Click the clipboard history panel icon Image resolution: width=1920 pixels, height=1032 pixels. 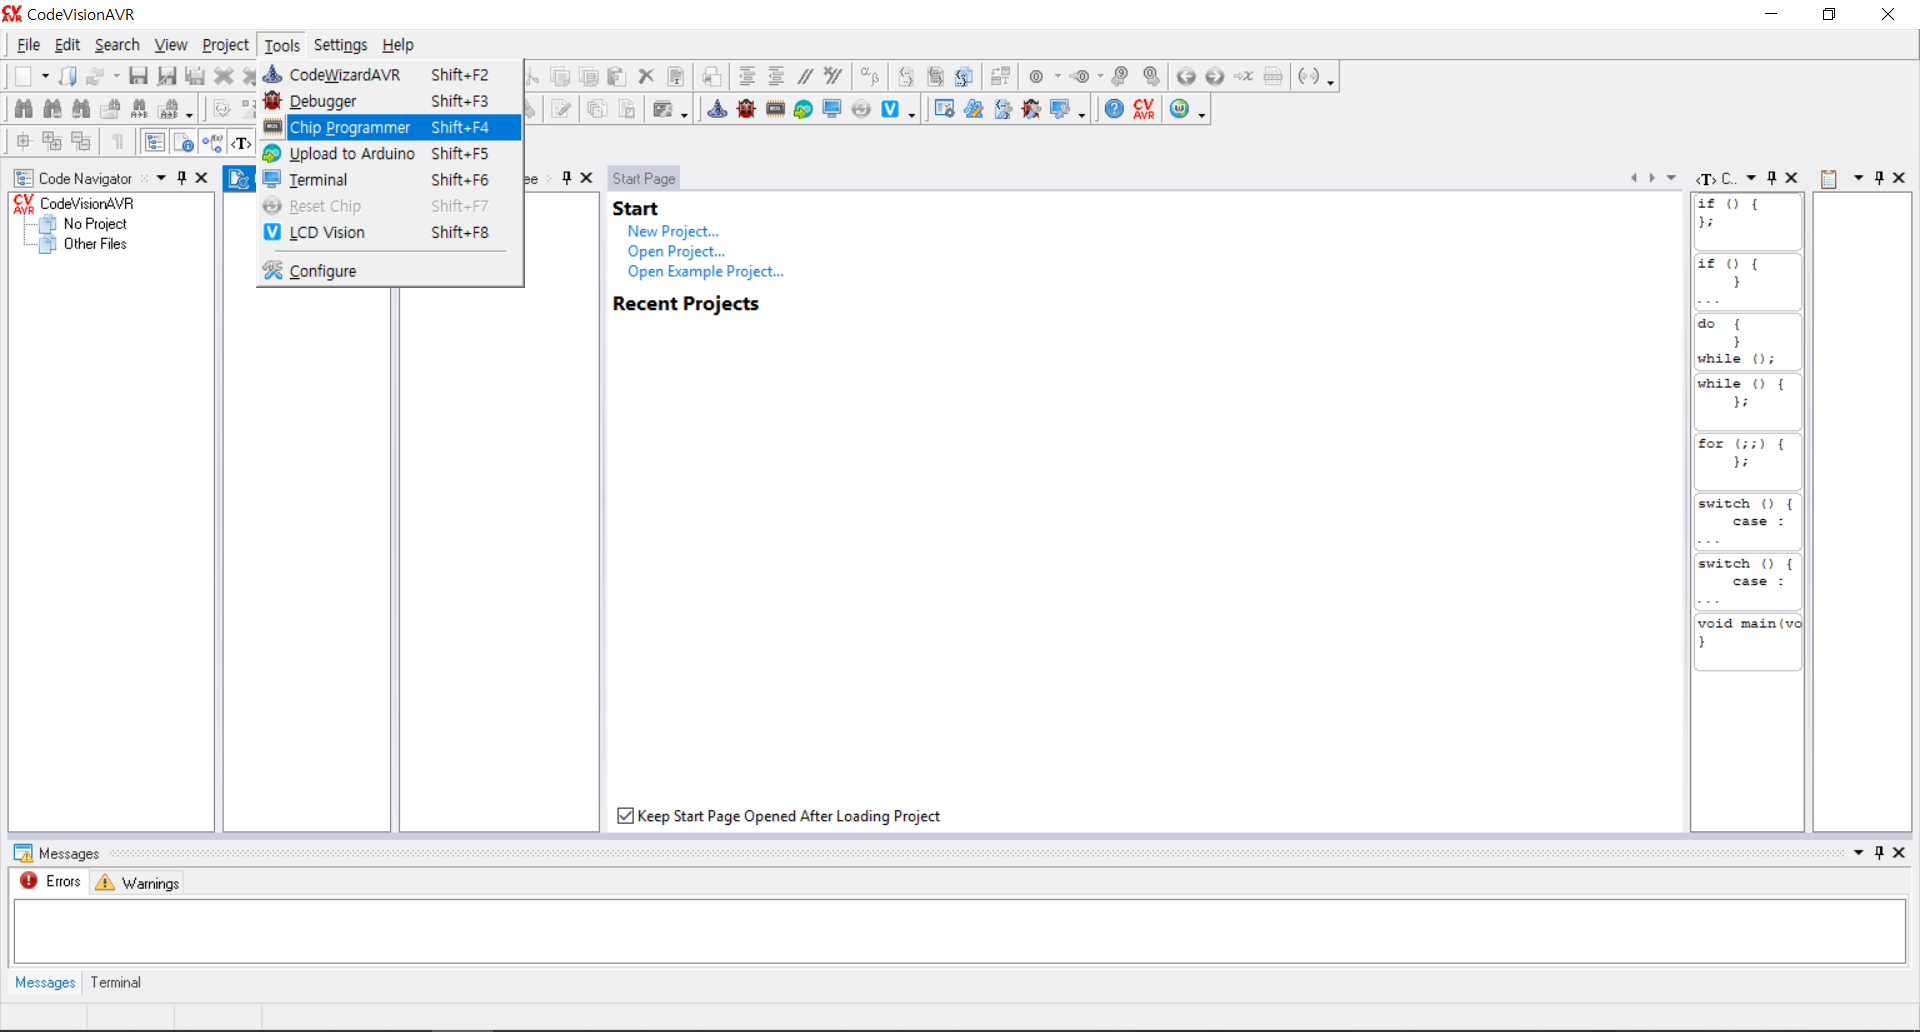(x=1829, y=178)
